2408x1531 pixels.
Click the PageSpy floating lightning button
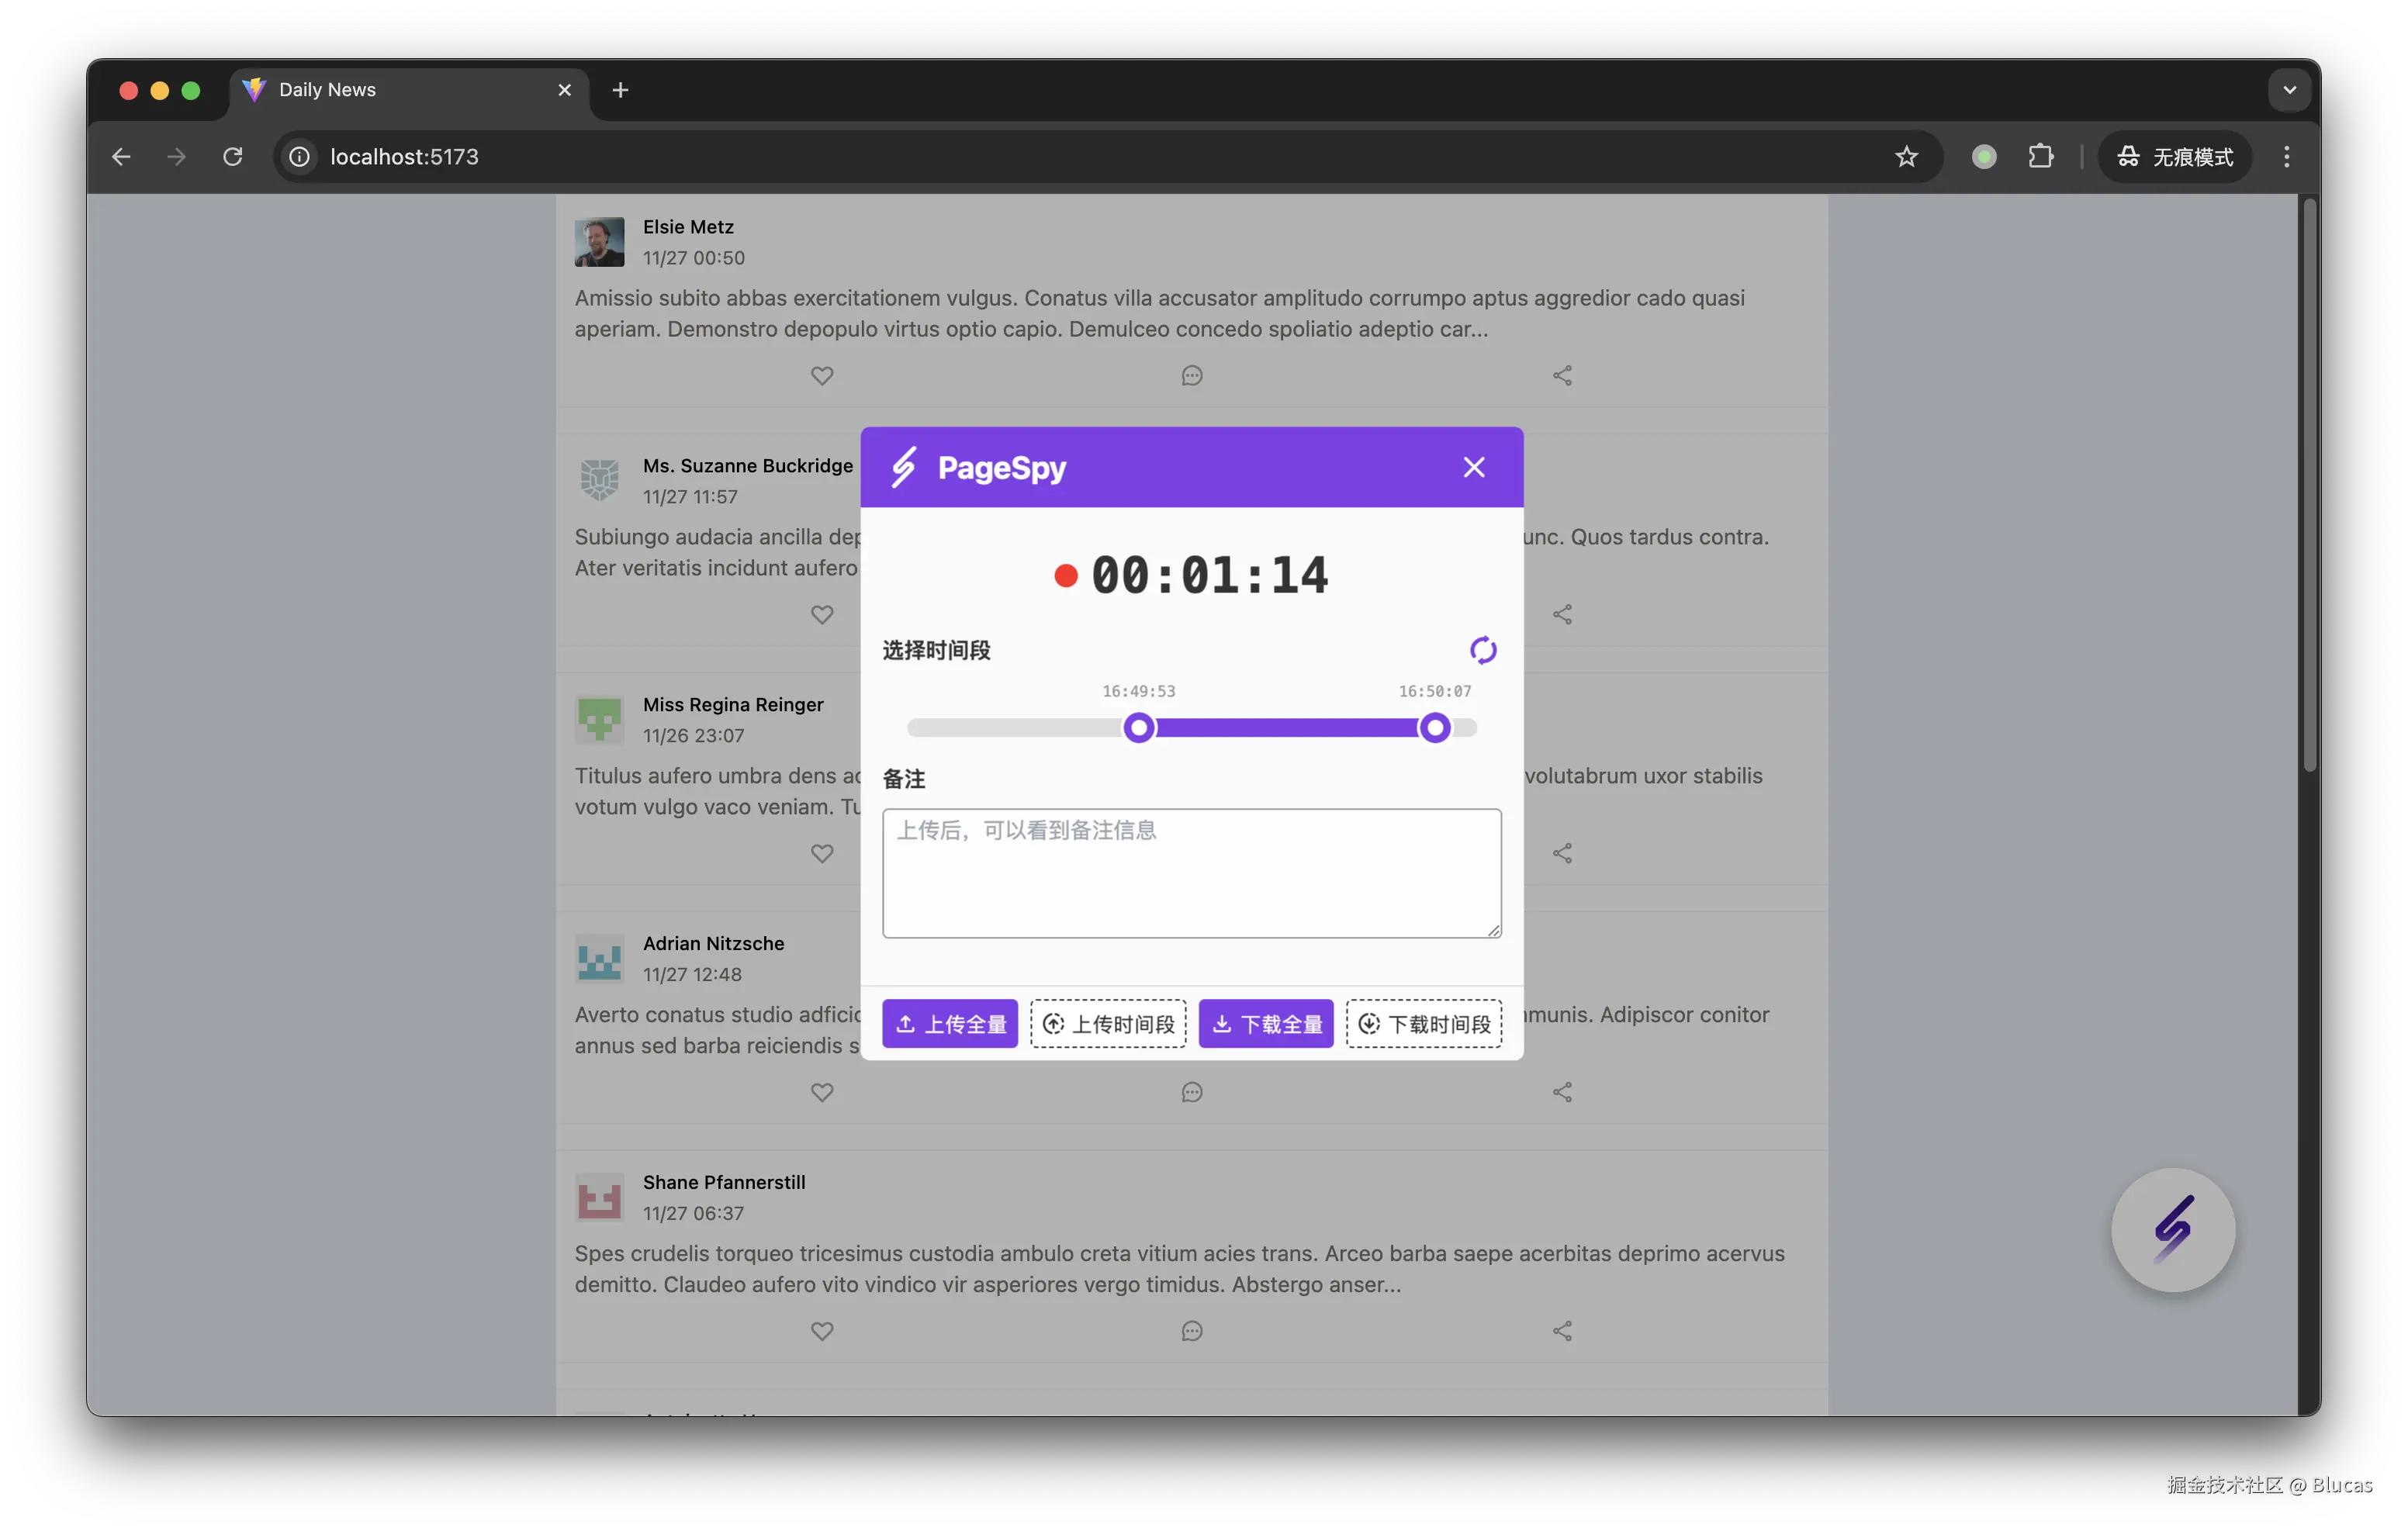(x=2172, y=1229)
